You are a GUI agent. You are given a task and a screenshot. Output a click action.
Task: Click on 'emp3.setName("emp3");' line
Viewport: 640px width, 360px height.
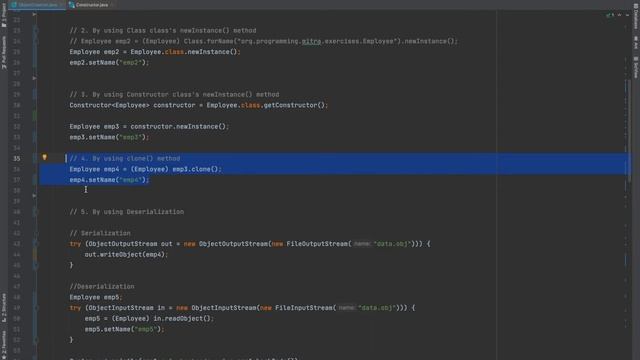(109, 137)
